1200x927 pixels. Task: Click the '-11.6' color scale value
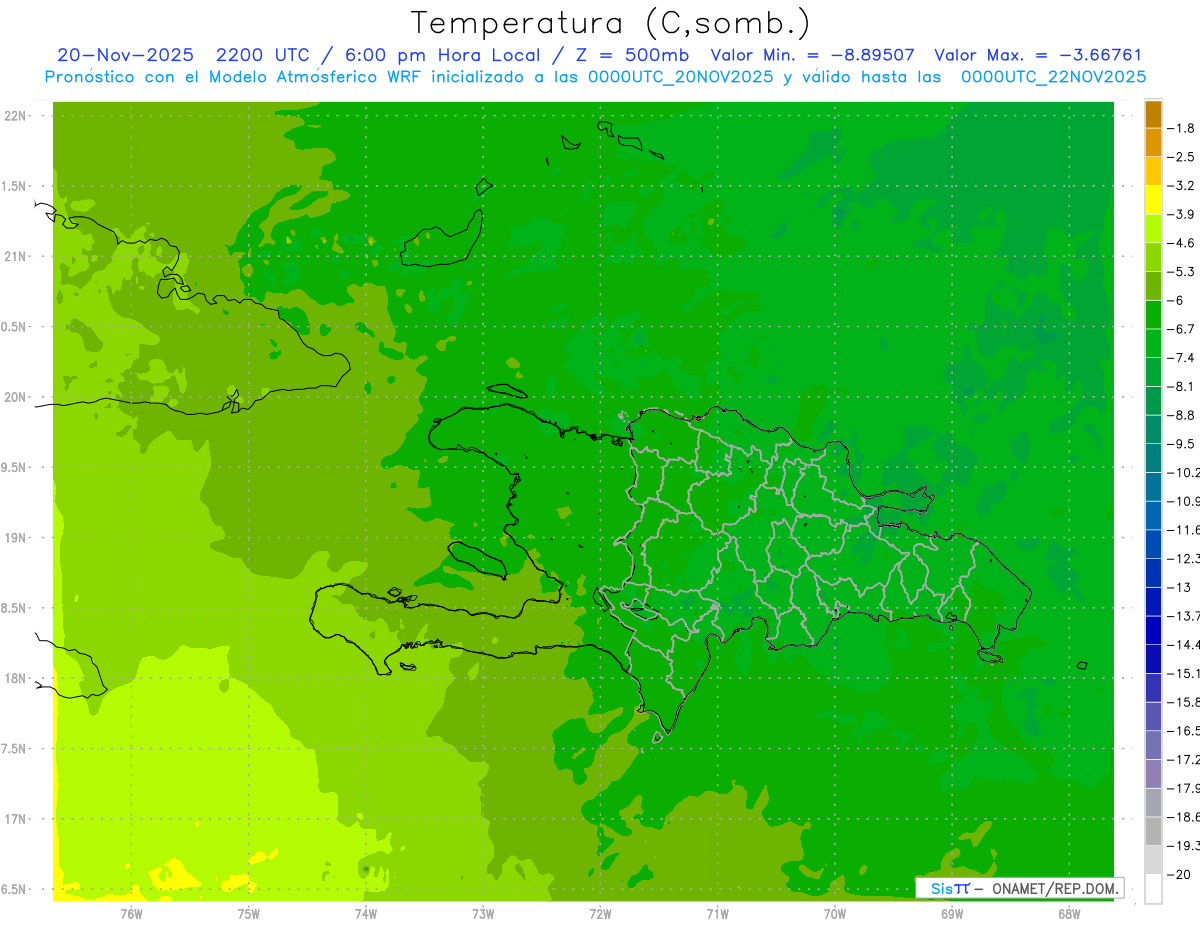1184,530
